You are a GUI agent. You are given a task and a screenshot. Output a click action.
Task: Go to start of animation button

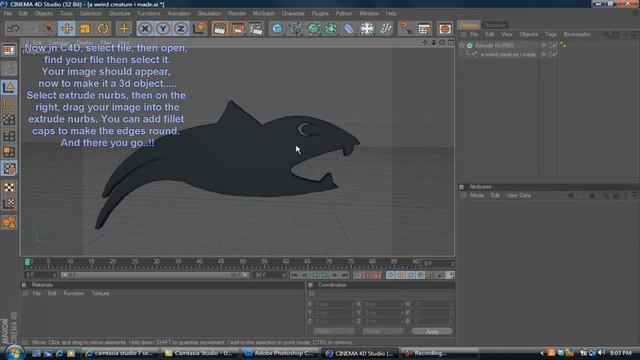click(294, 276)
